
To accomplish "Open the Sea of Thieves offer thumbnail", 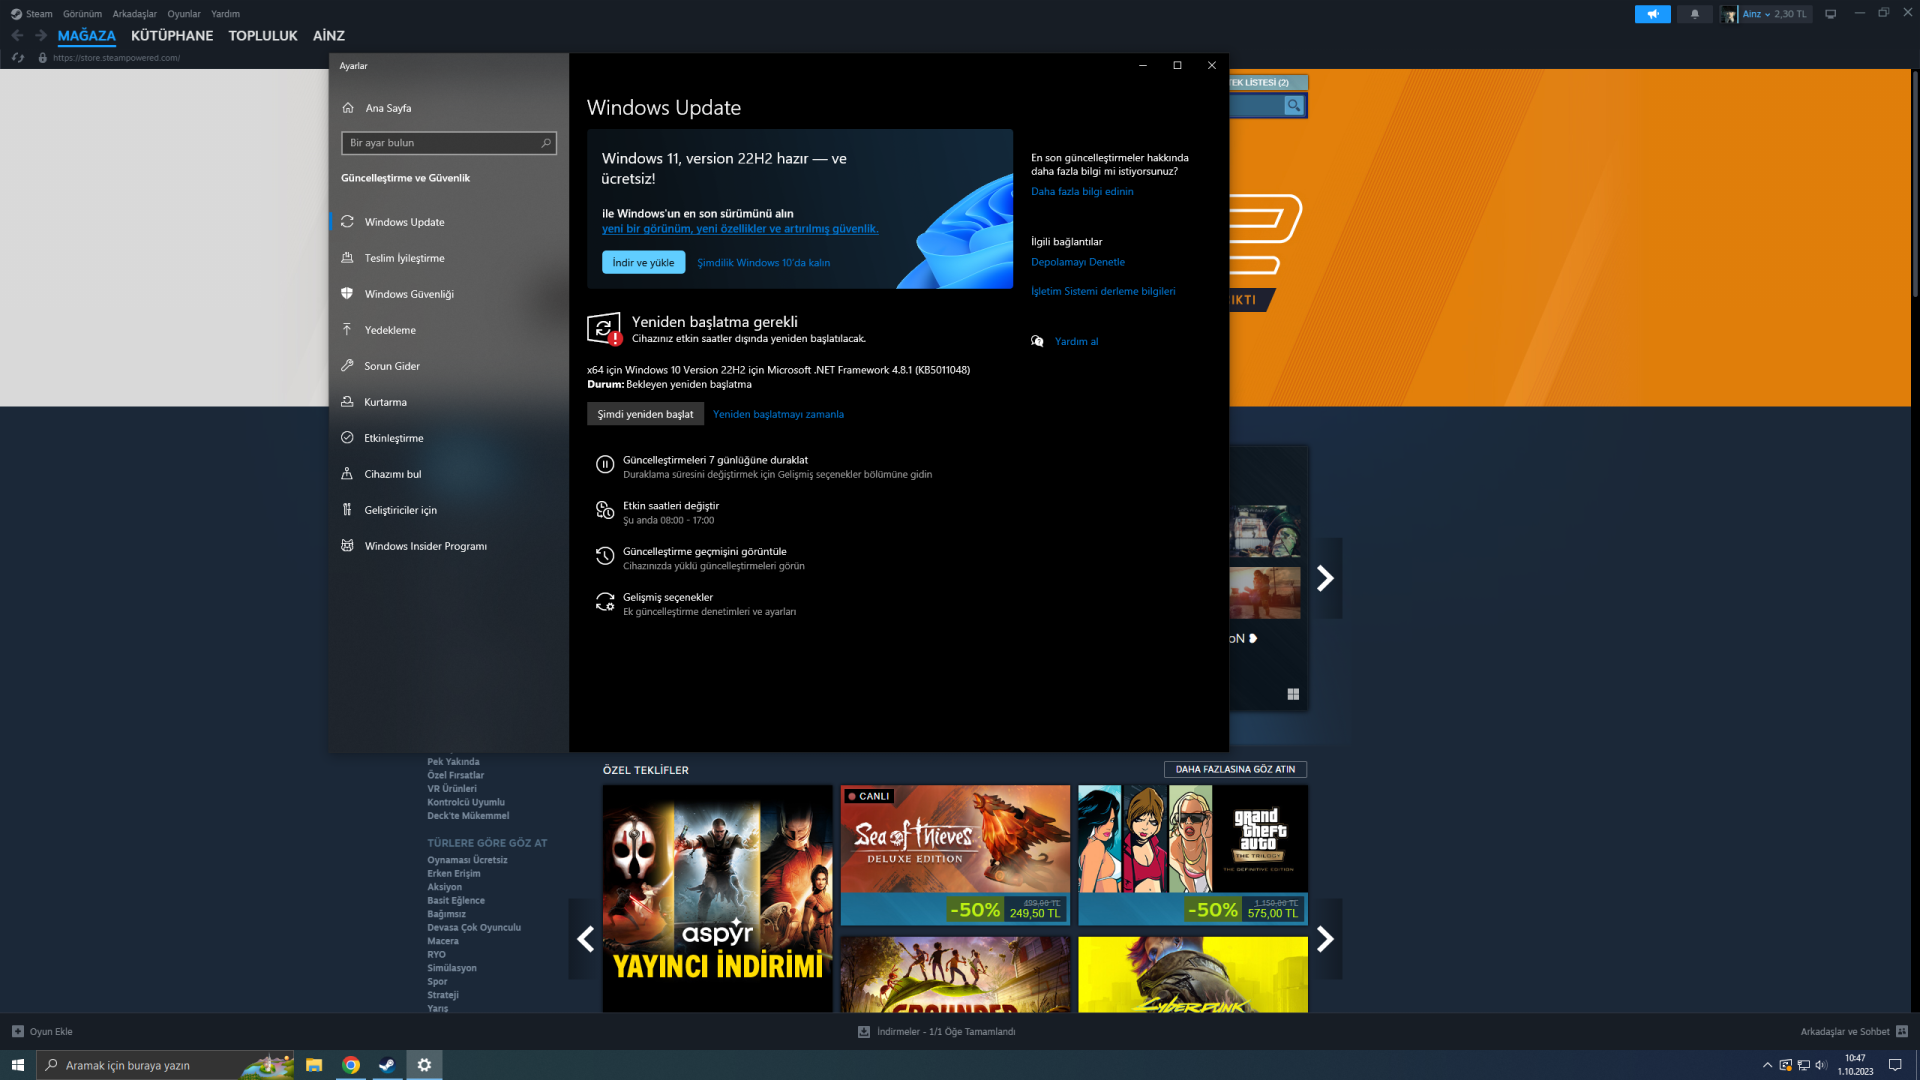I will pos(955,840).
